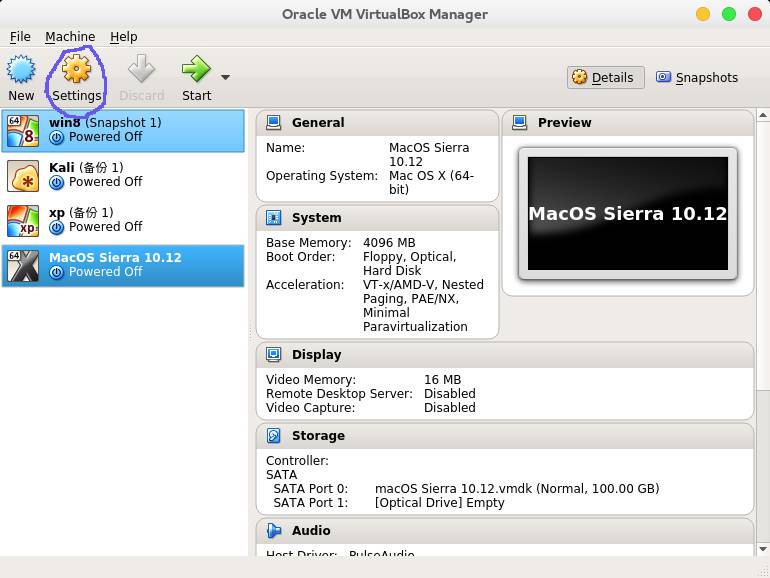
Task: Click the Boot Order value text
Action: pyautogui.click(x=410, y=264)
